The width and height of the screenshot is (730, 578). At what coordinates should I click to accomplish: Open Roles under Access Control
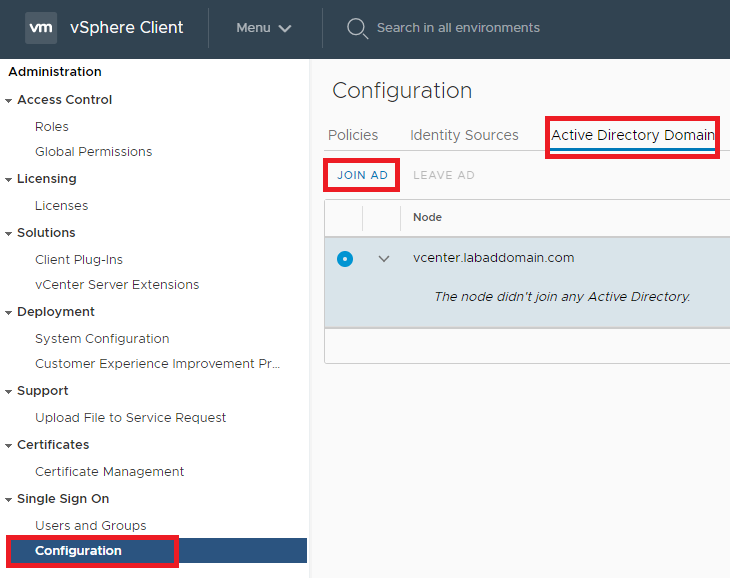click(52, 127)
